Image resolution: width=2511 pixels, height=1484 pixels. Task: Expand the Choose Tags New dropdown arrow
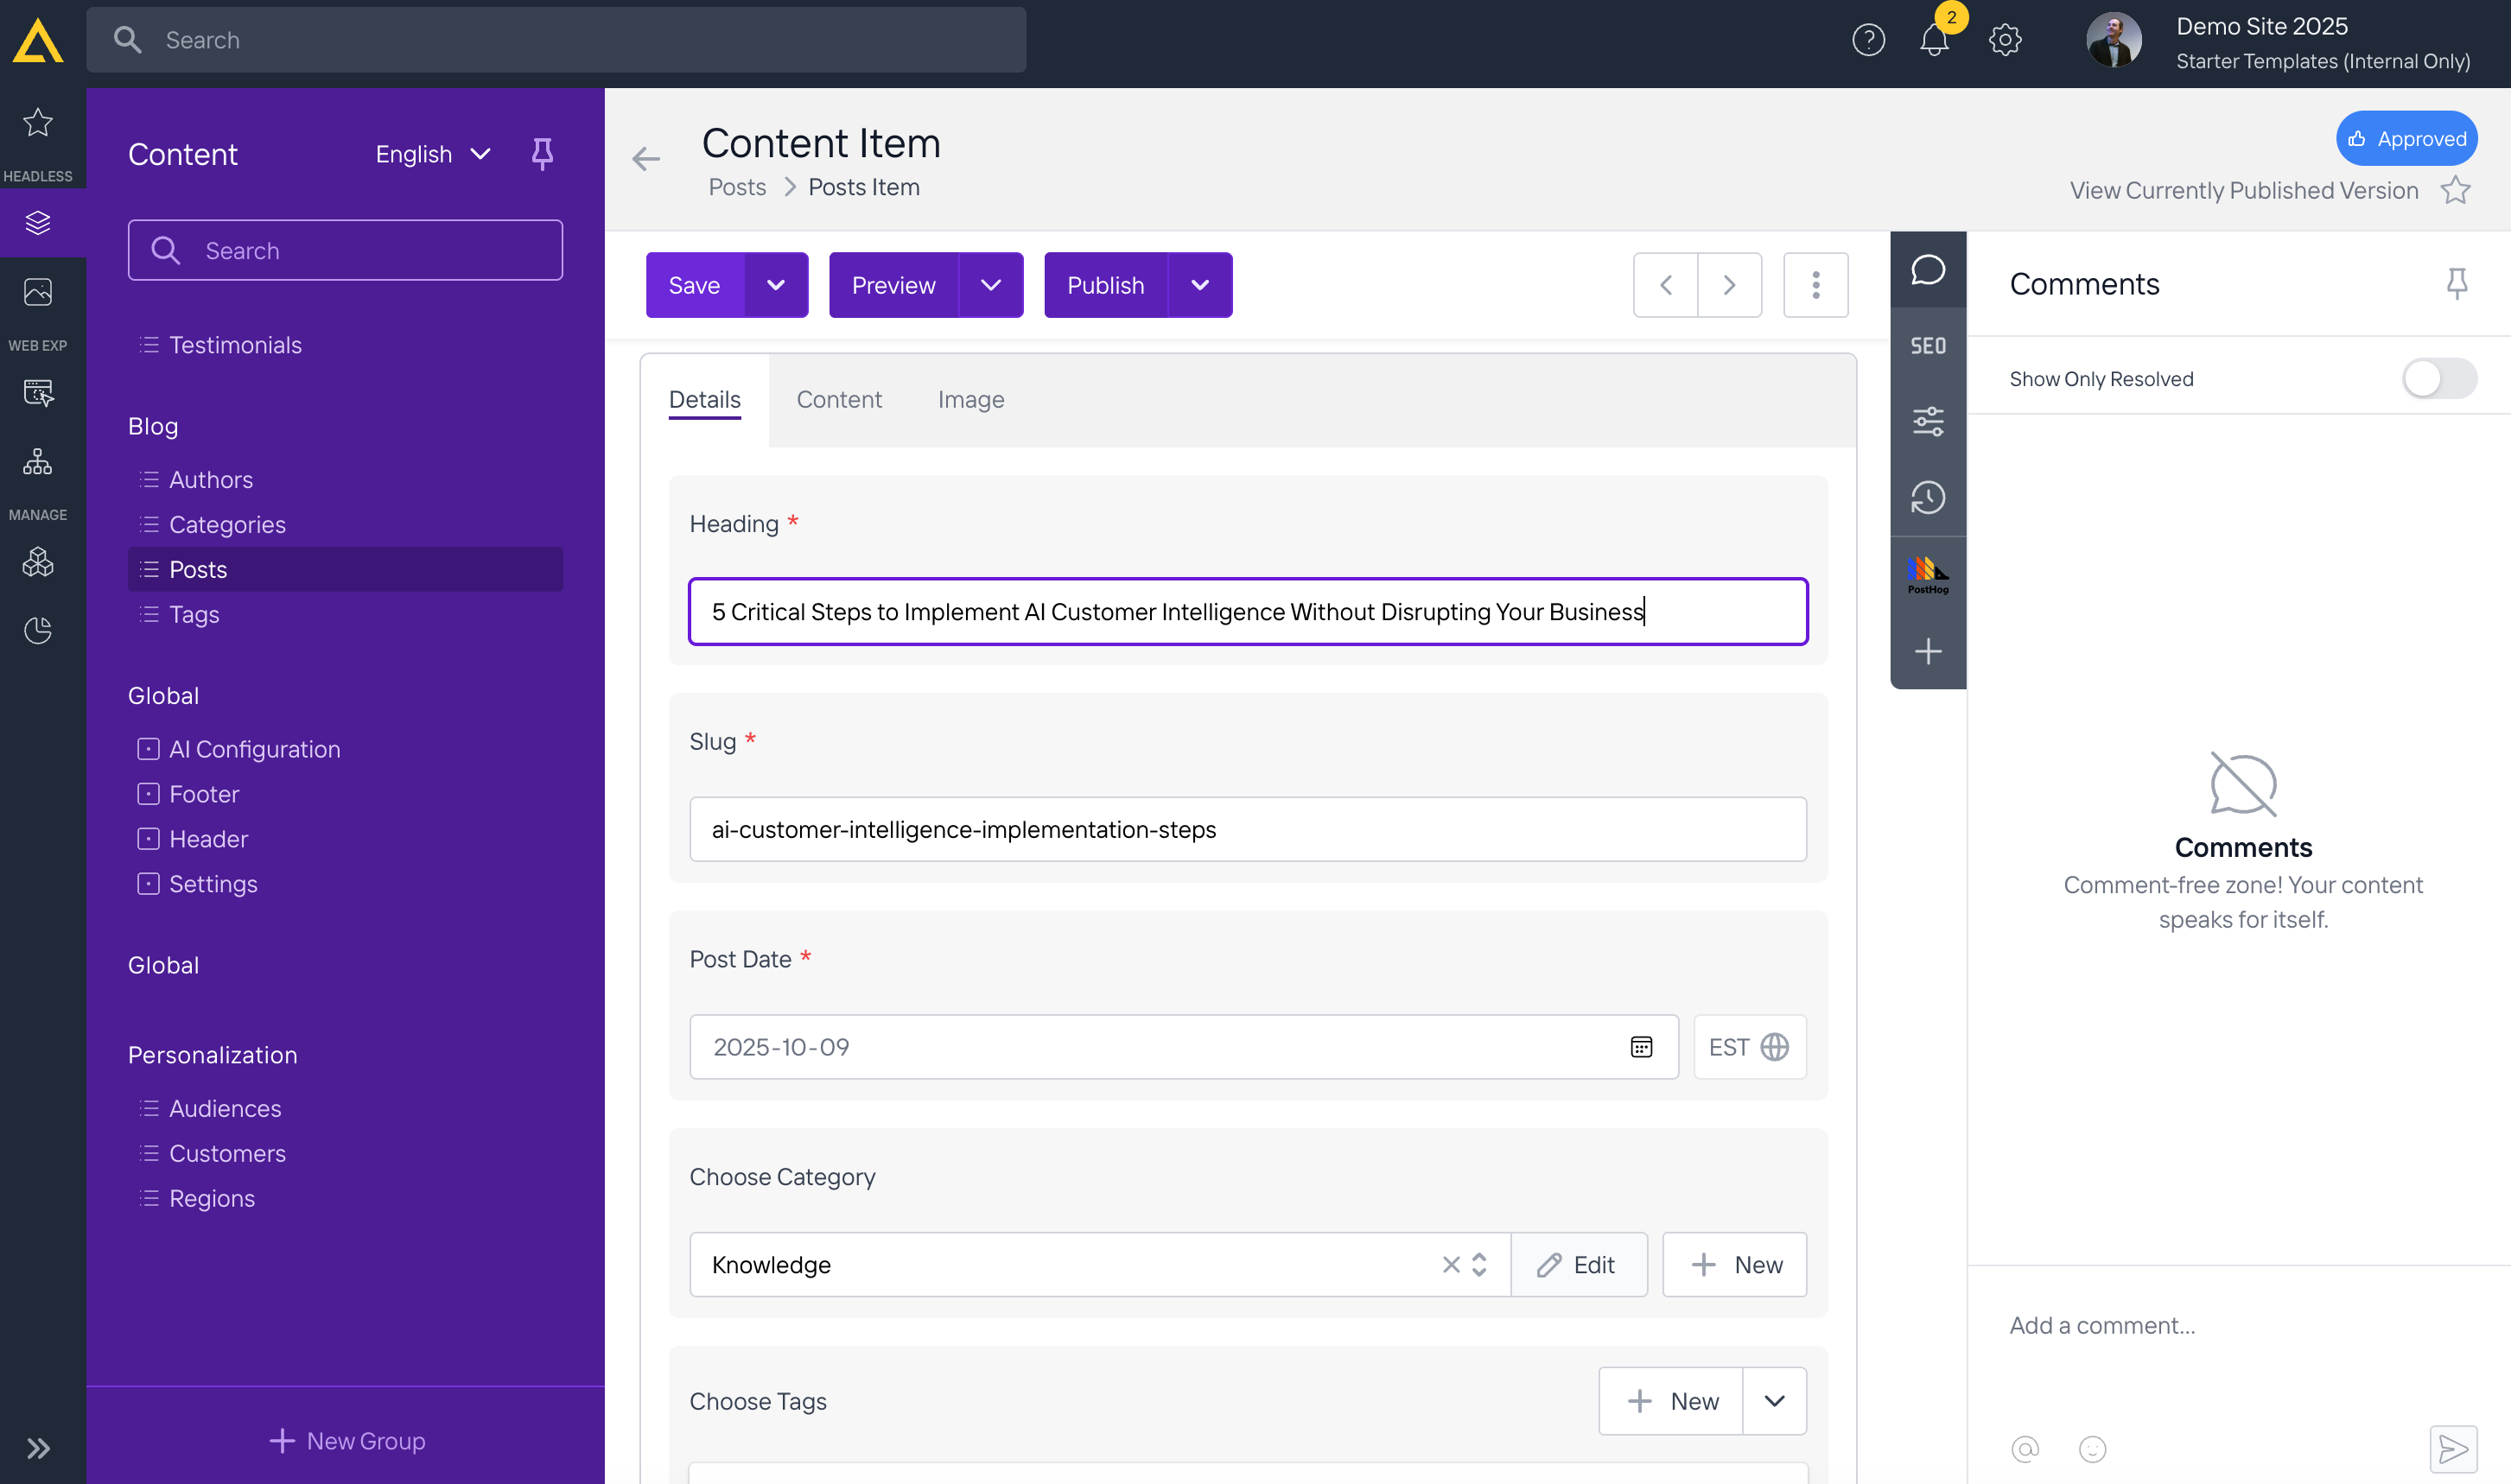coord(1774,1401)
